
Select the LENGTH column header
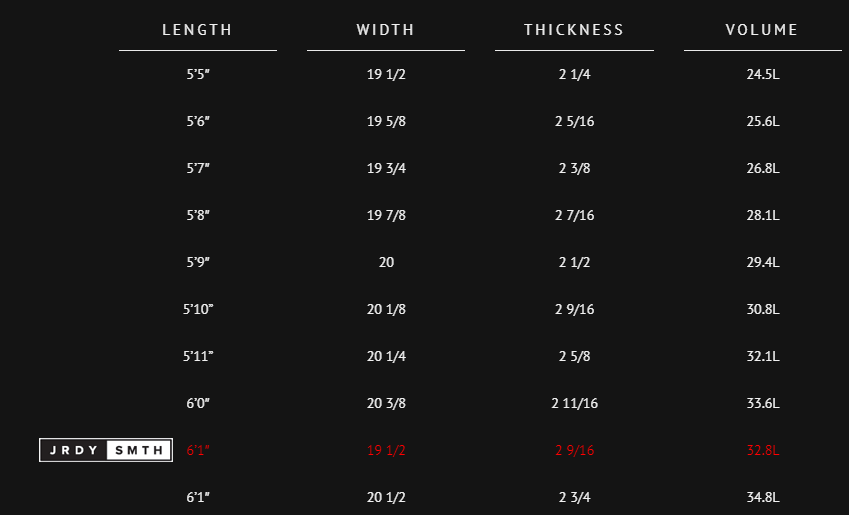(198, 30)
